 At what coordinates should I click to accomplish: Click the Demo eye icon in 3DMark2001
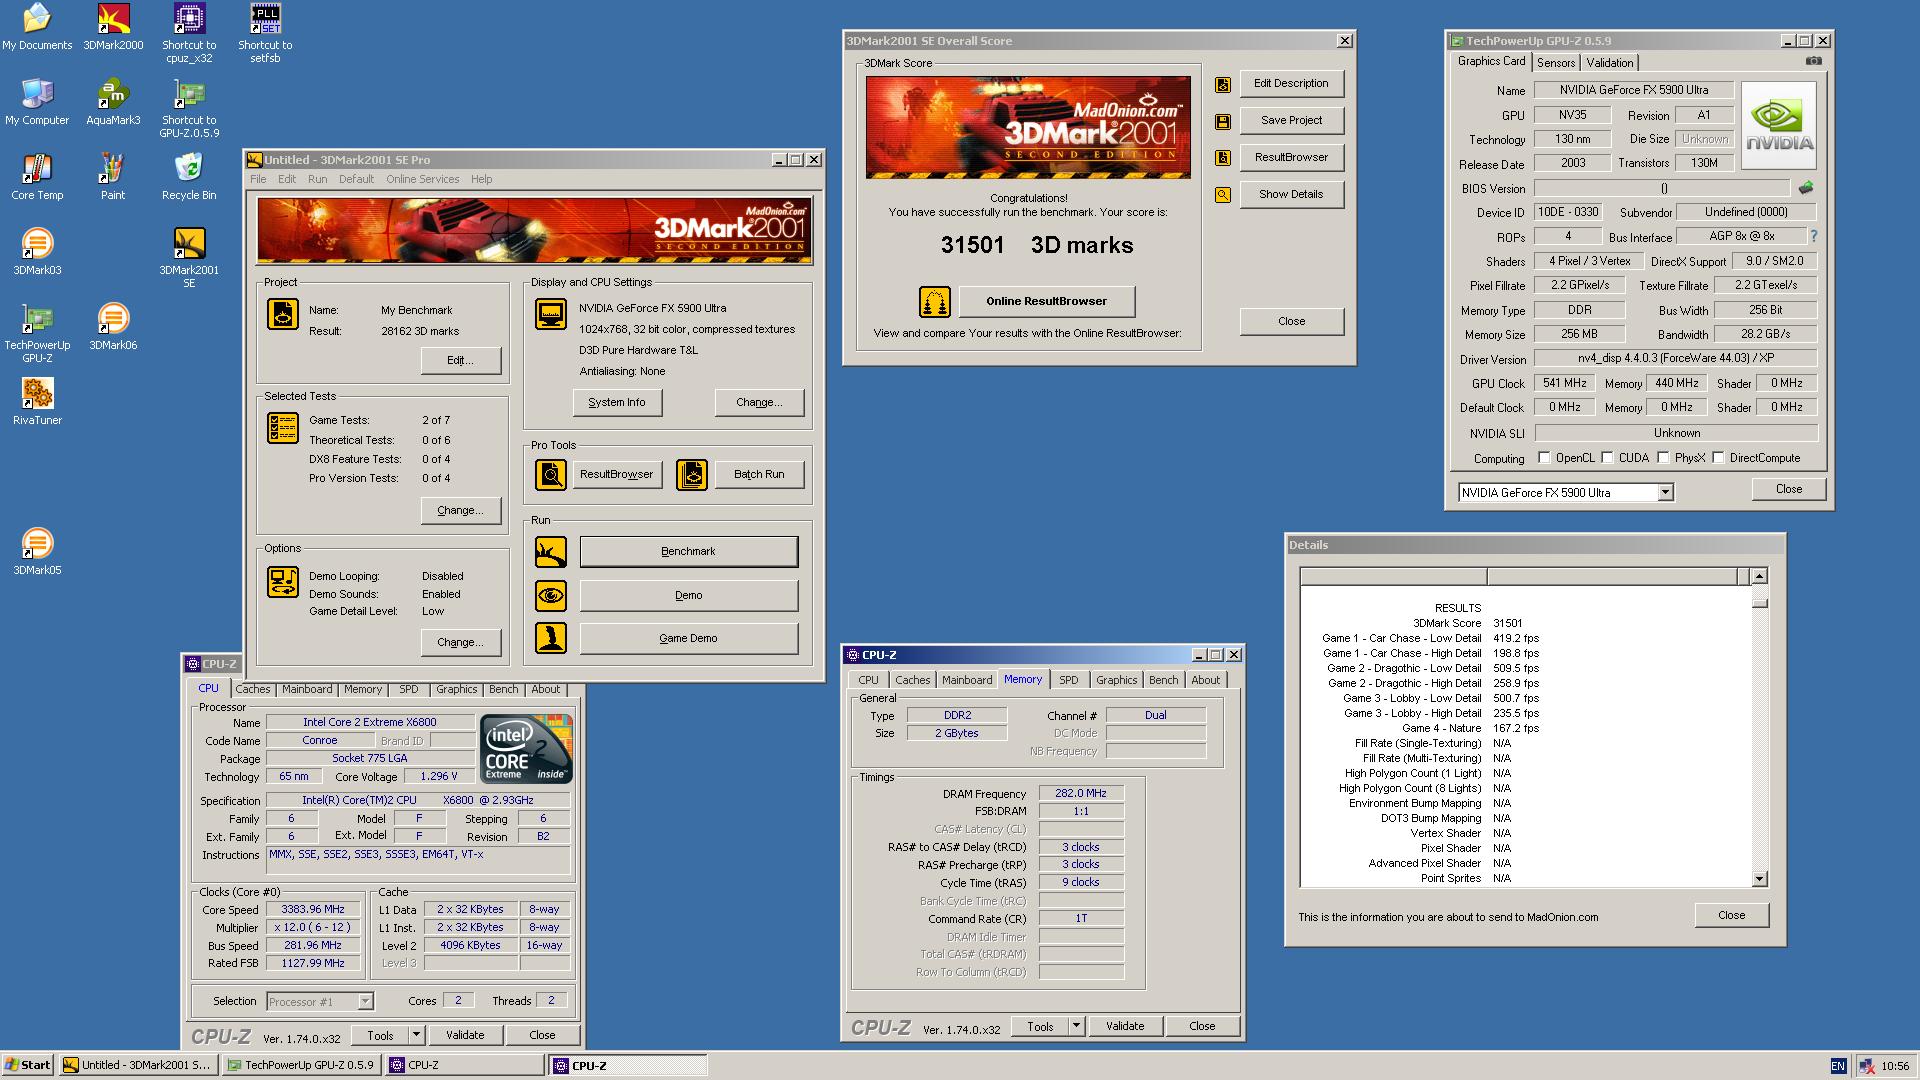551,596
